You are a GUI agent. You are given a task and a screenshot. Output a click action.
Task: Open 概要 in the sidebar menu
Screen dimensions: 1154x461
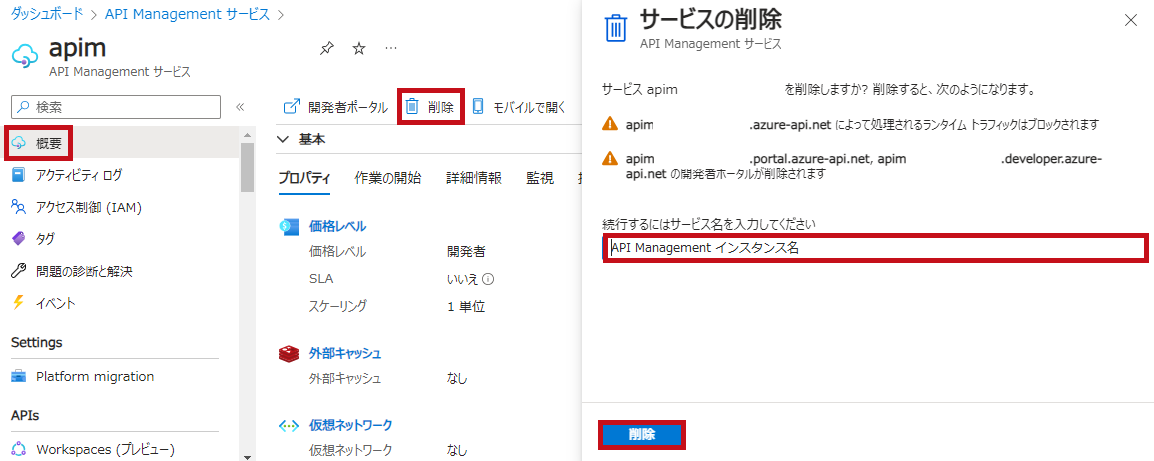click(x=49, y=143)
